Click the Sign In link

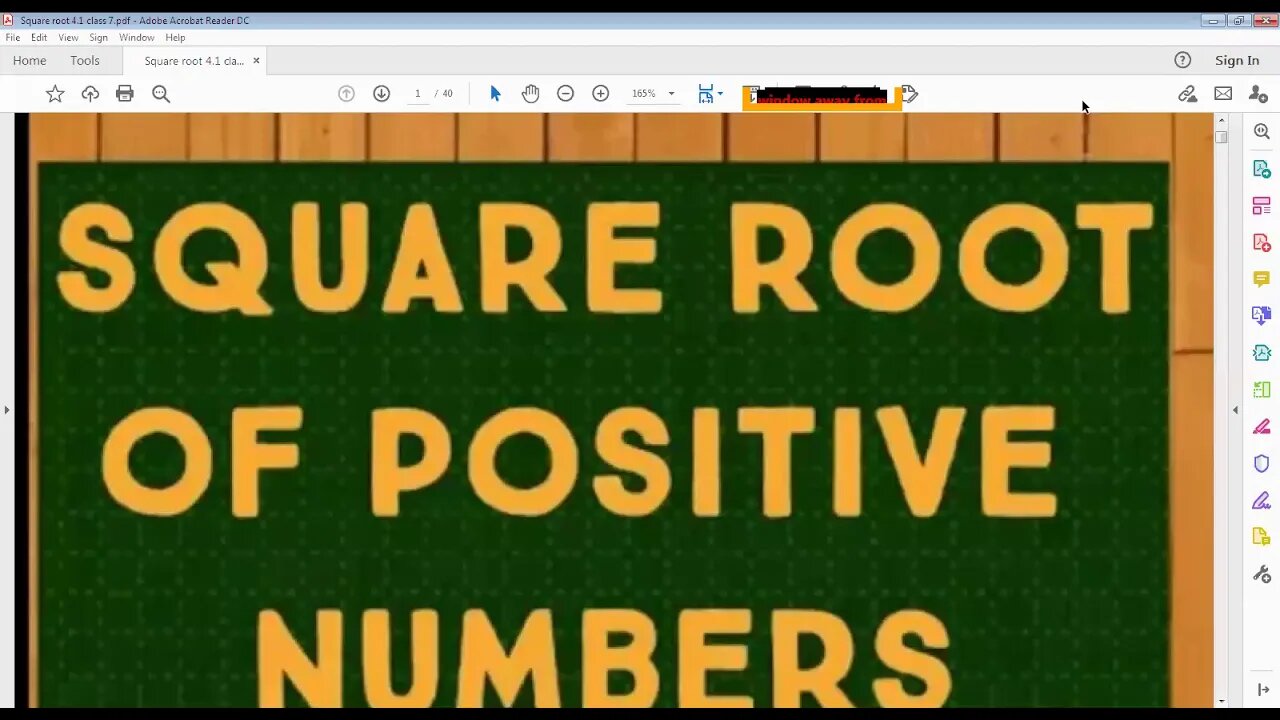1237,60
